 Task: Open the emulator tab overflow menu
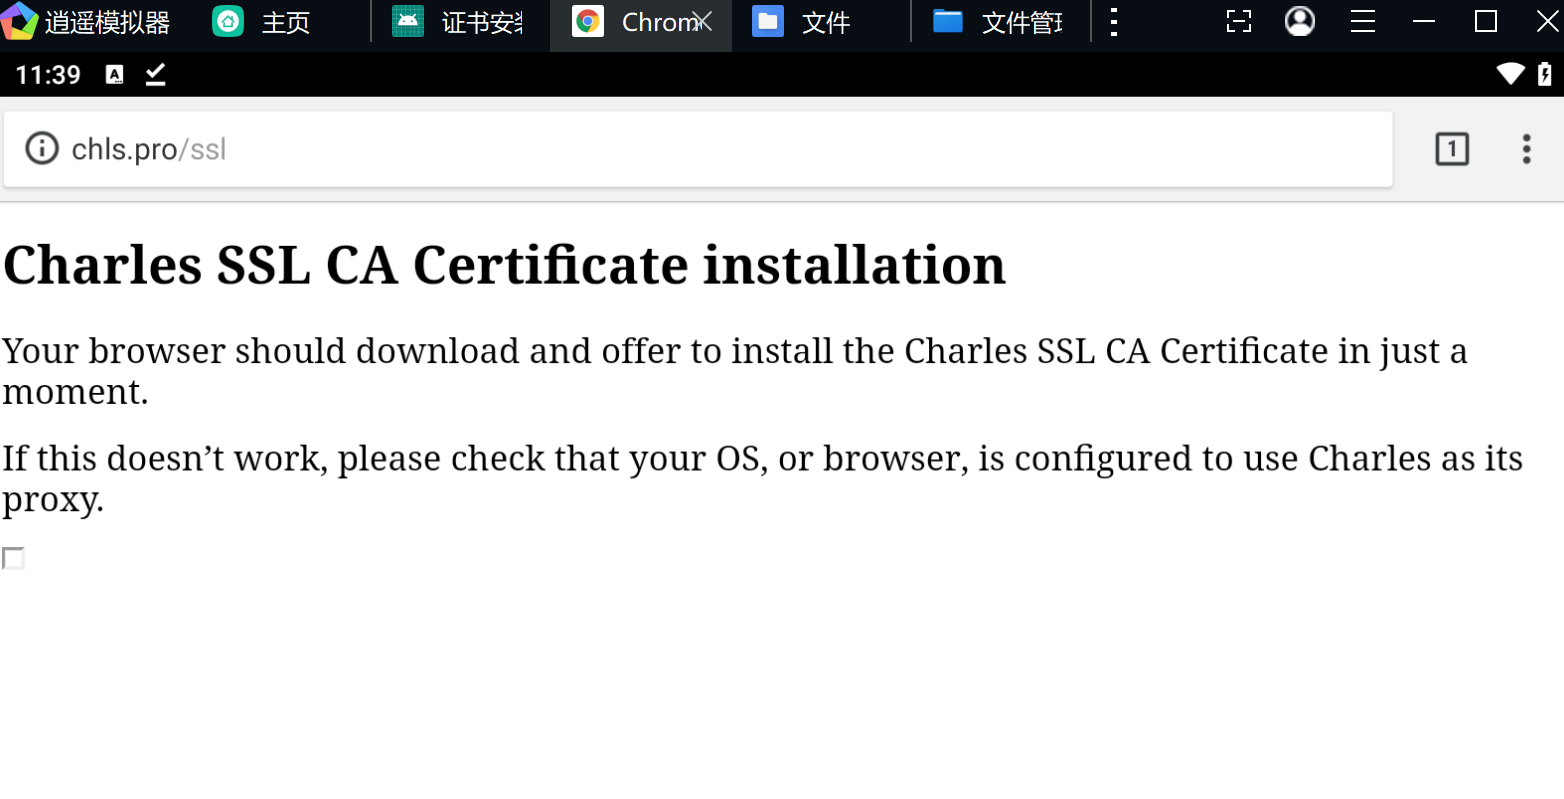[1114, 22]
